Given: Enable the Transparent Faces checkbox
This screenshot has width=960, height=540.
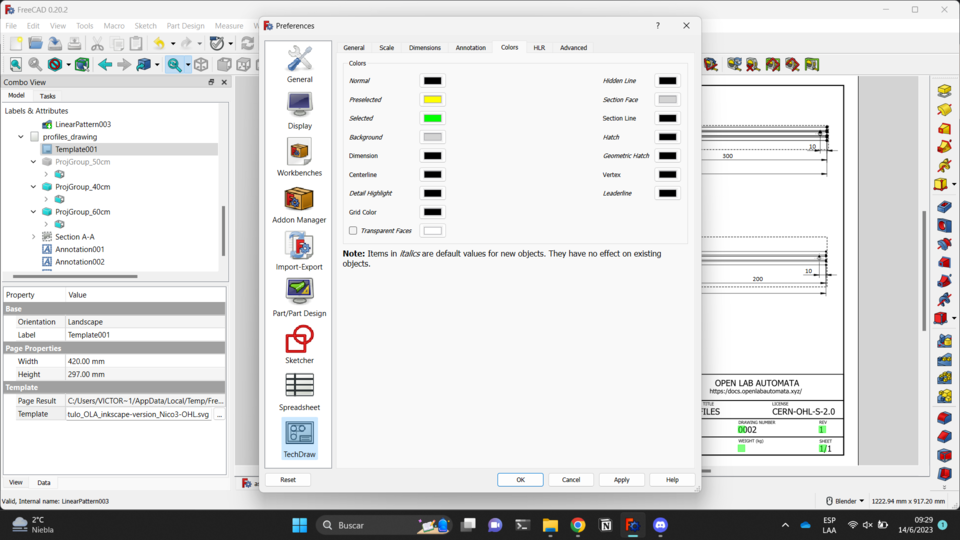Looking at the screenshot, I should (x=353, y=231).
